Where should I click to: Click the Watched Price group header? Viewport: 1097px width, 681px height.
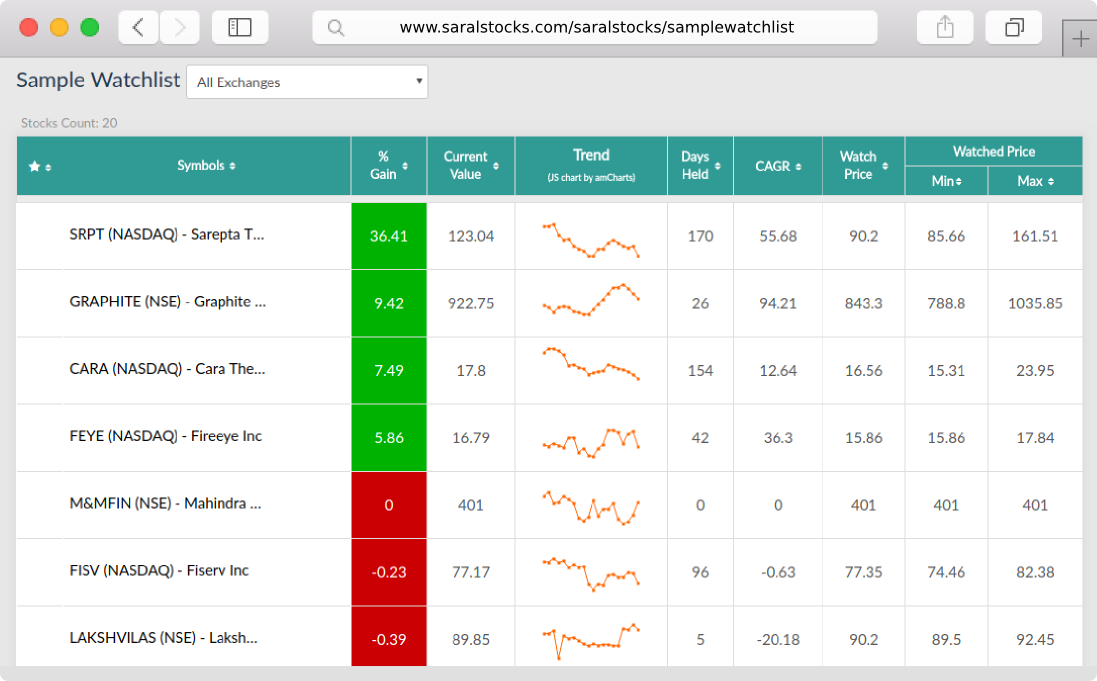pos(993,151)
